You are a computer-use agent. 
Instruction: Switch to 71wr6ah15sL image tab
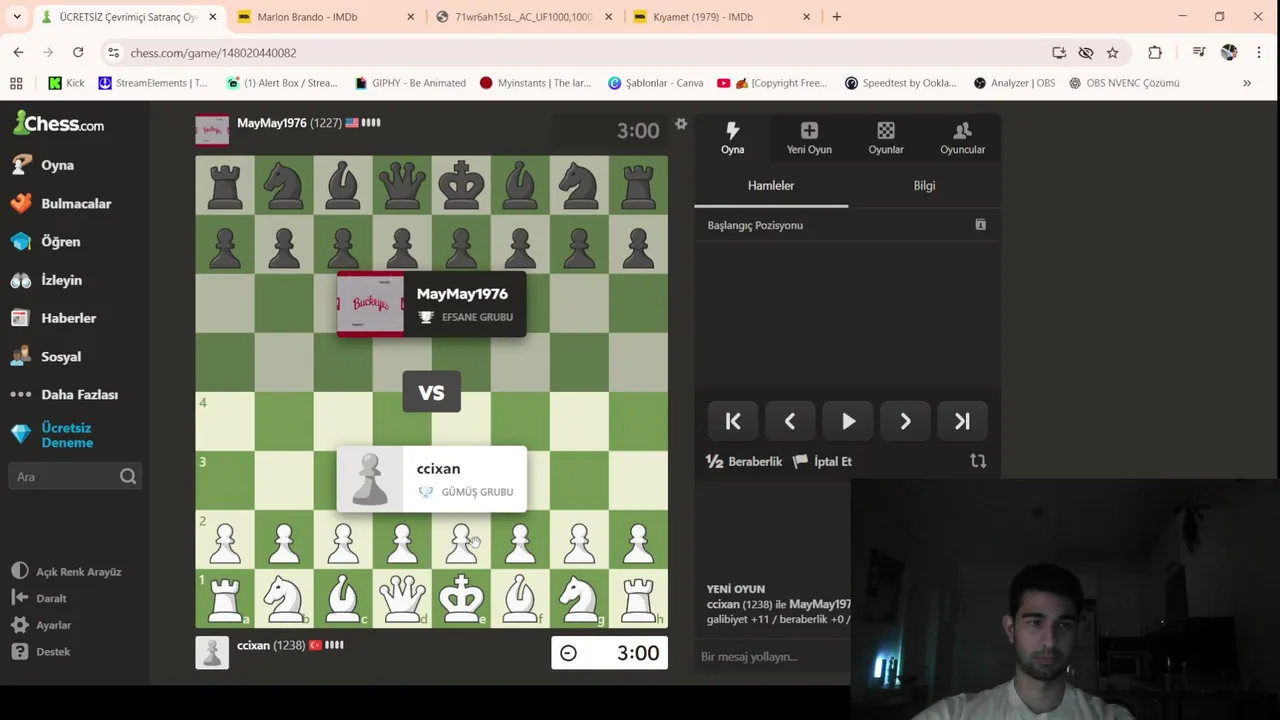(525, 17)
